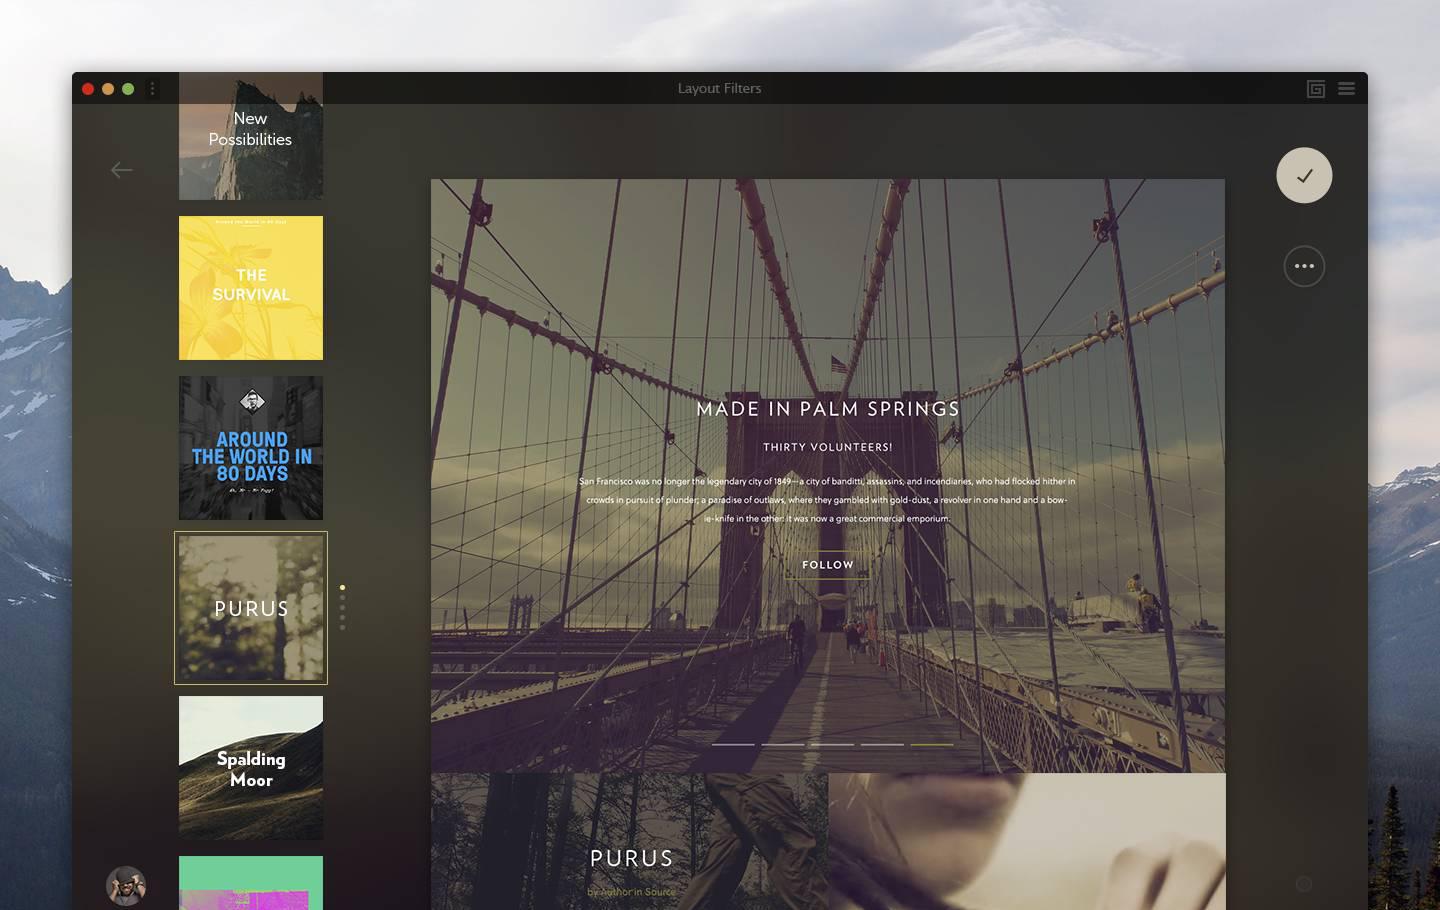Select The Survival yellow layout thumbnail

251,288
